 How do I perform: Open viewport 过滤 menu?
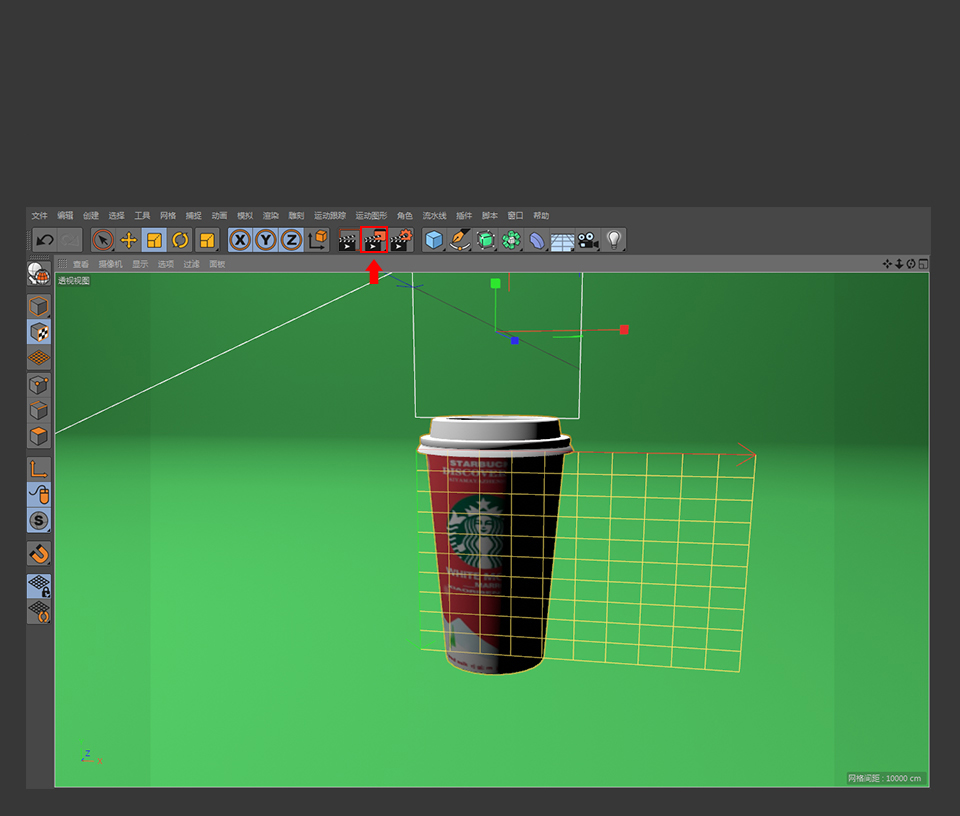tap(192, 264)
